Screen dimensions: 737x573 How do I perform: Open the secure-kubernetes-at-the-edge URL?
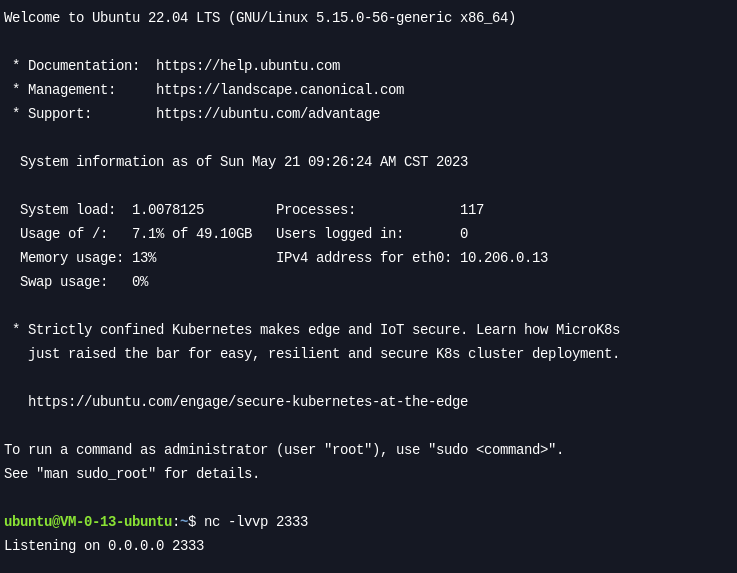(248, 402)
